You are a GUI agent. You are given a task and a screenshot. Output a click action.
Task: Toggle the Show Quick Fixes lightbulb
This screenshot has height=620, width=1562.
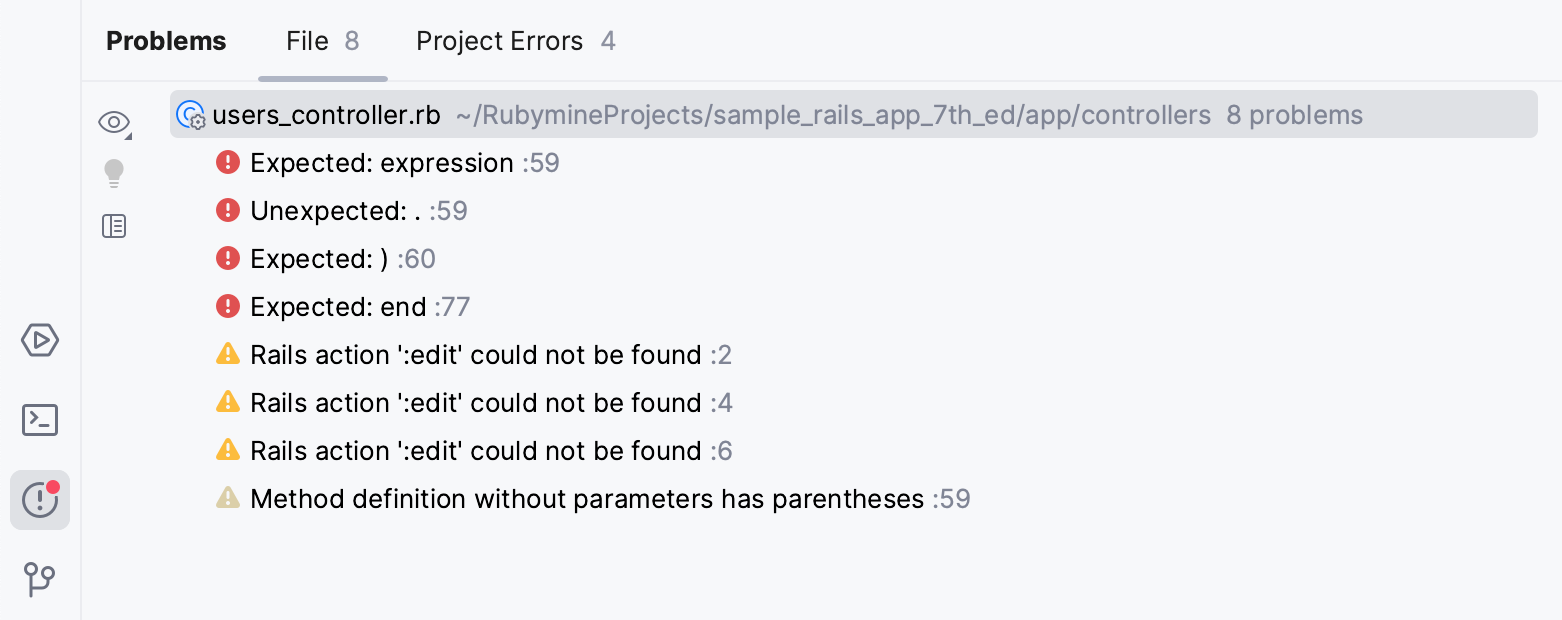coord(114,172)
